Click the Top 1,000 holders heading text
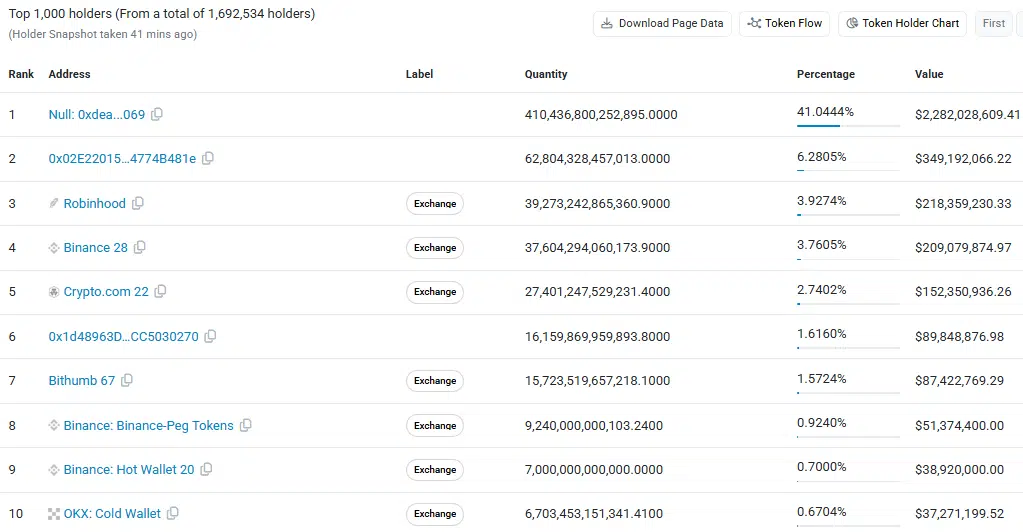The image size is (1023, 532). [162, 14]
